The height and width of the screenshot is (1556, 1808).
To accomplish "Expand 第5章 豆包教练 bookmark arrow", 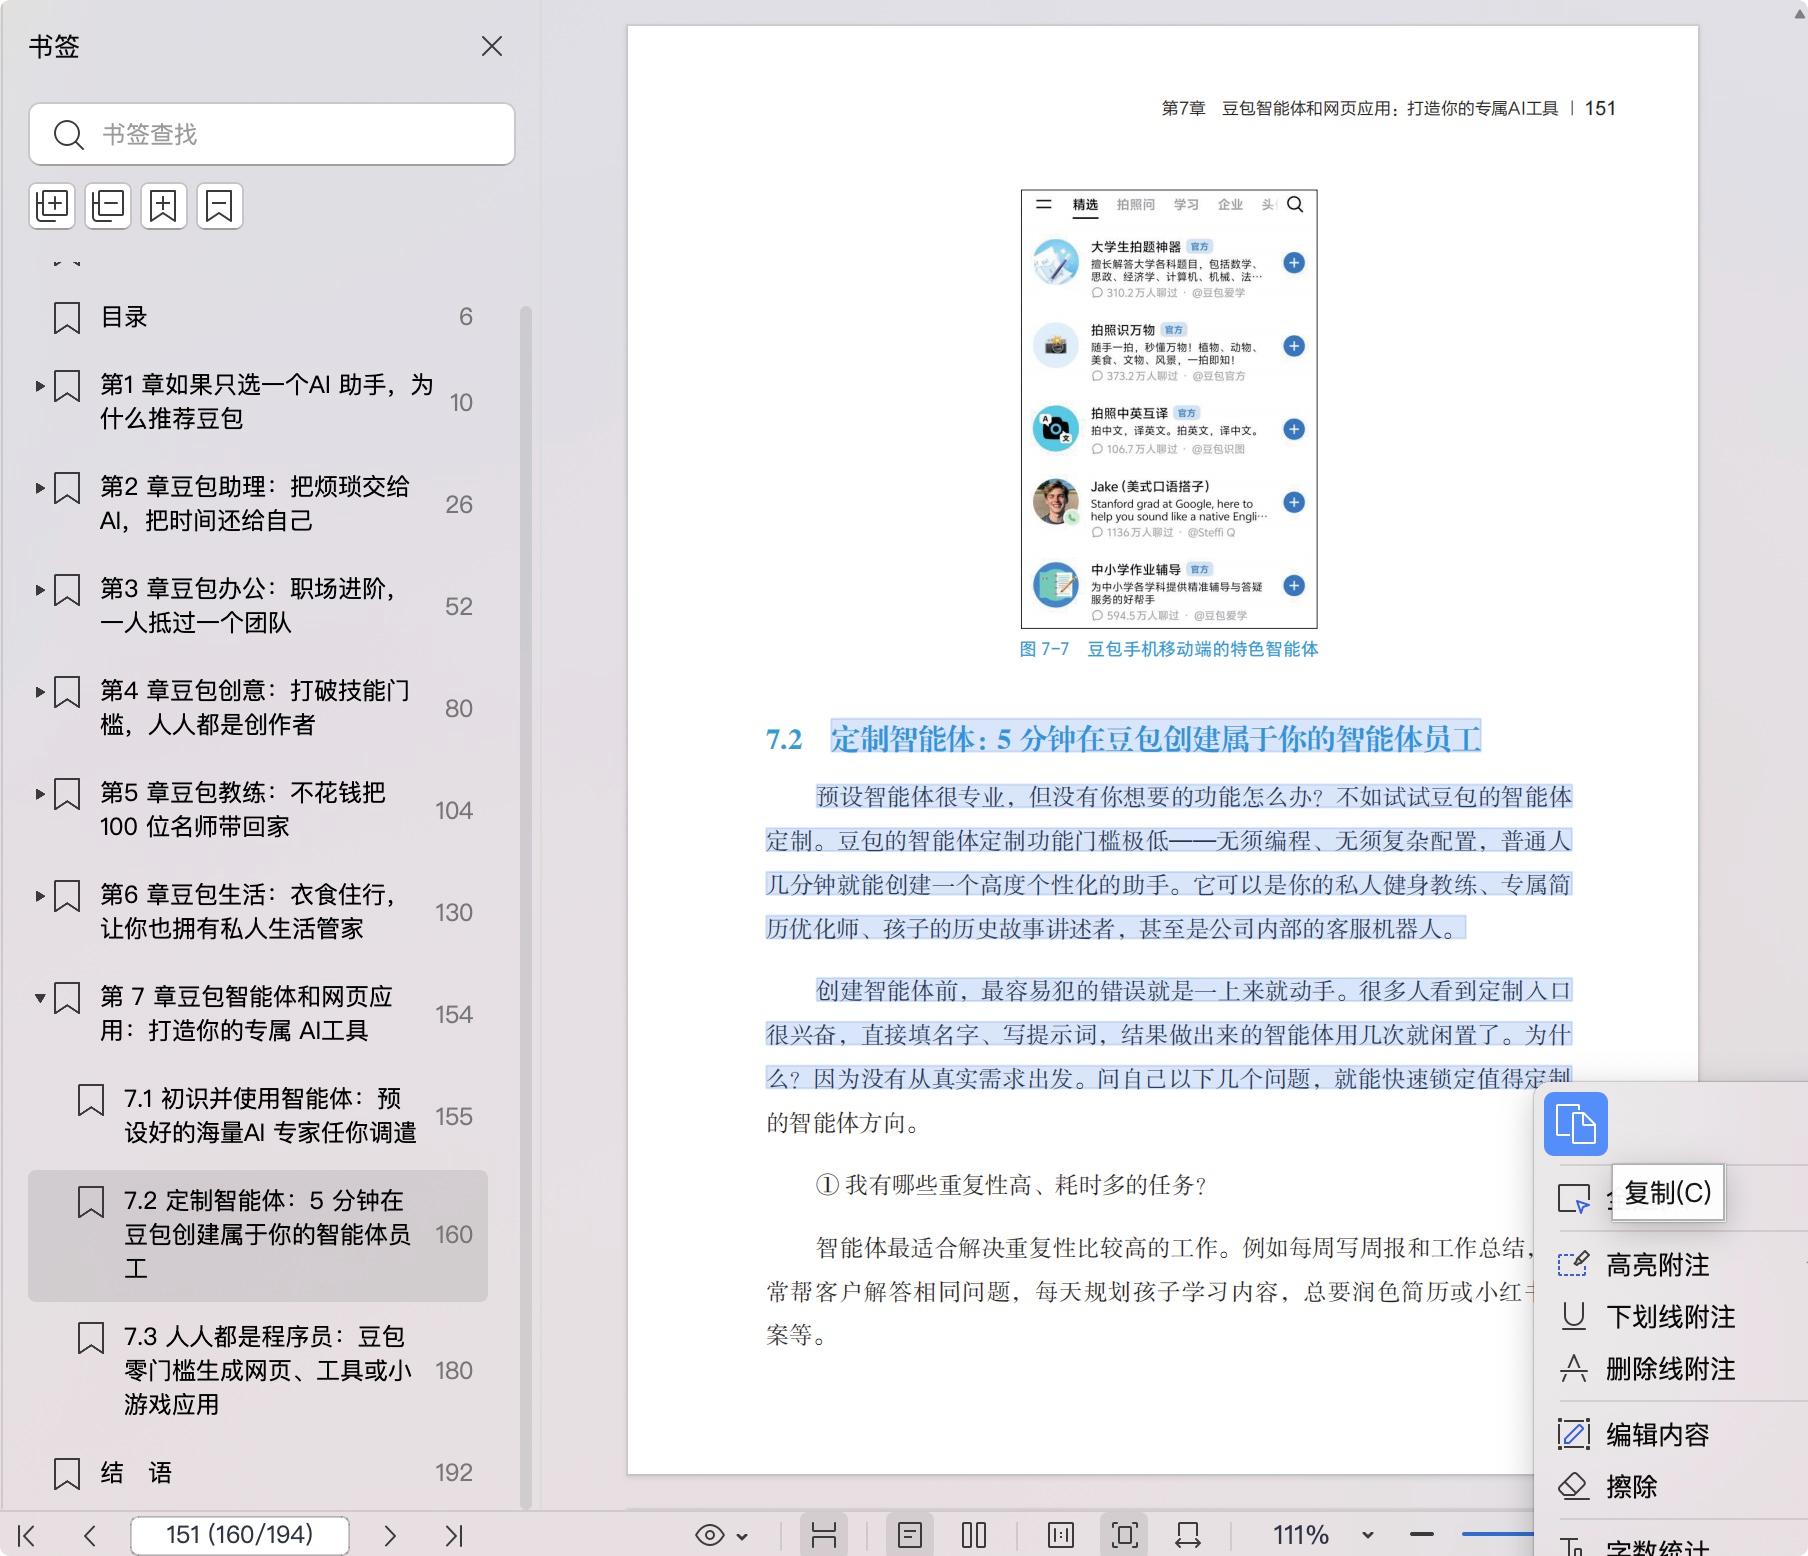I will (x=40, y=794).
